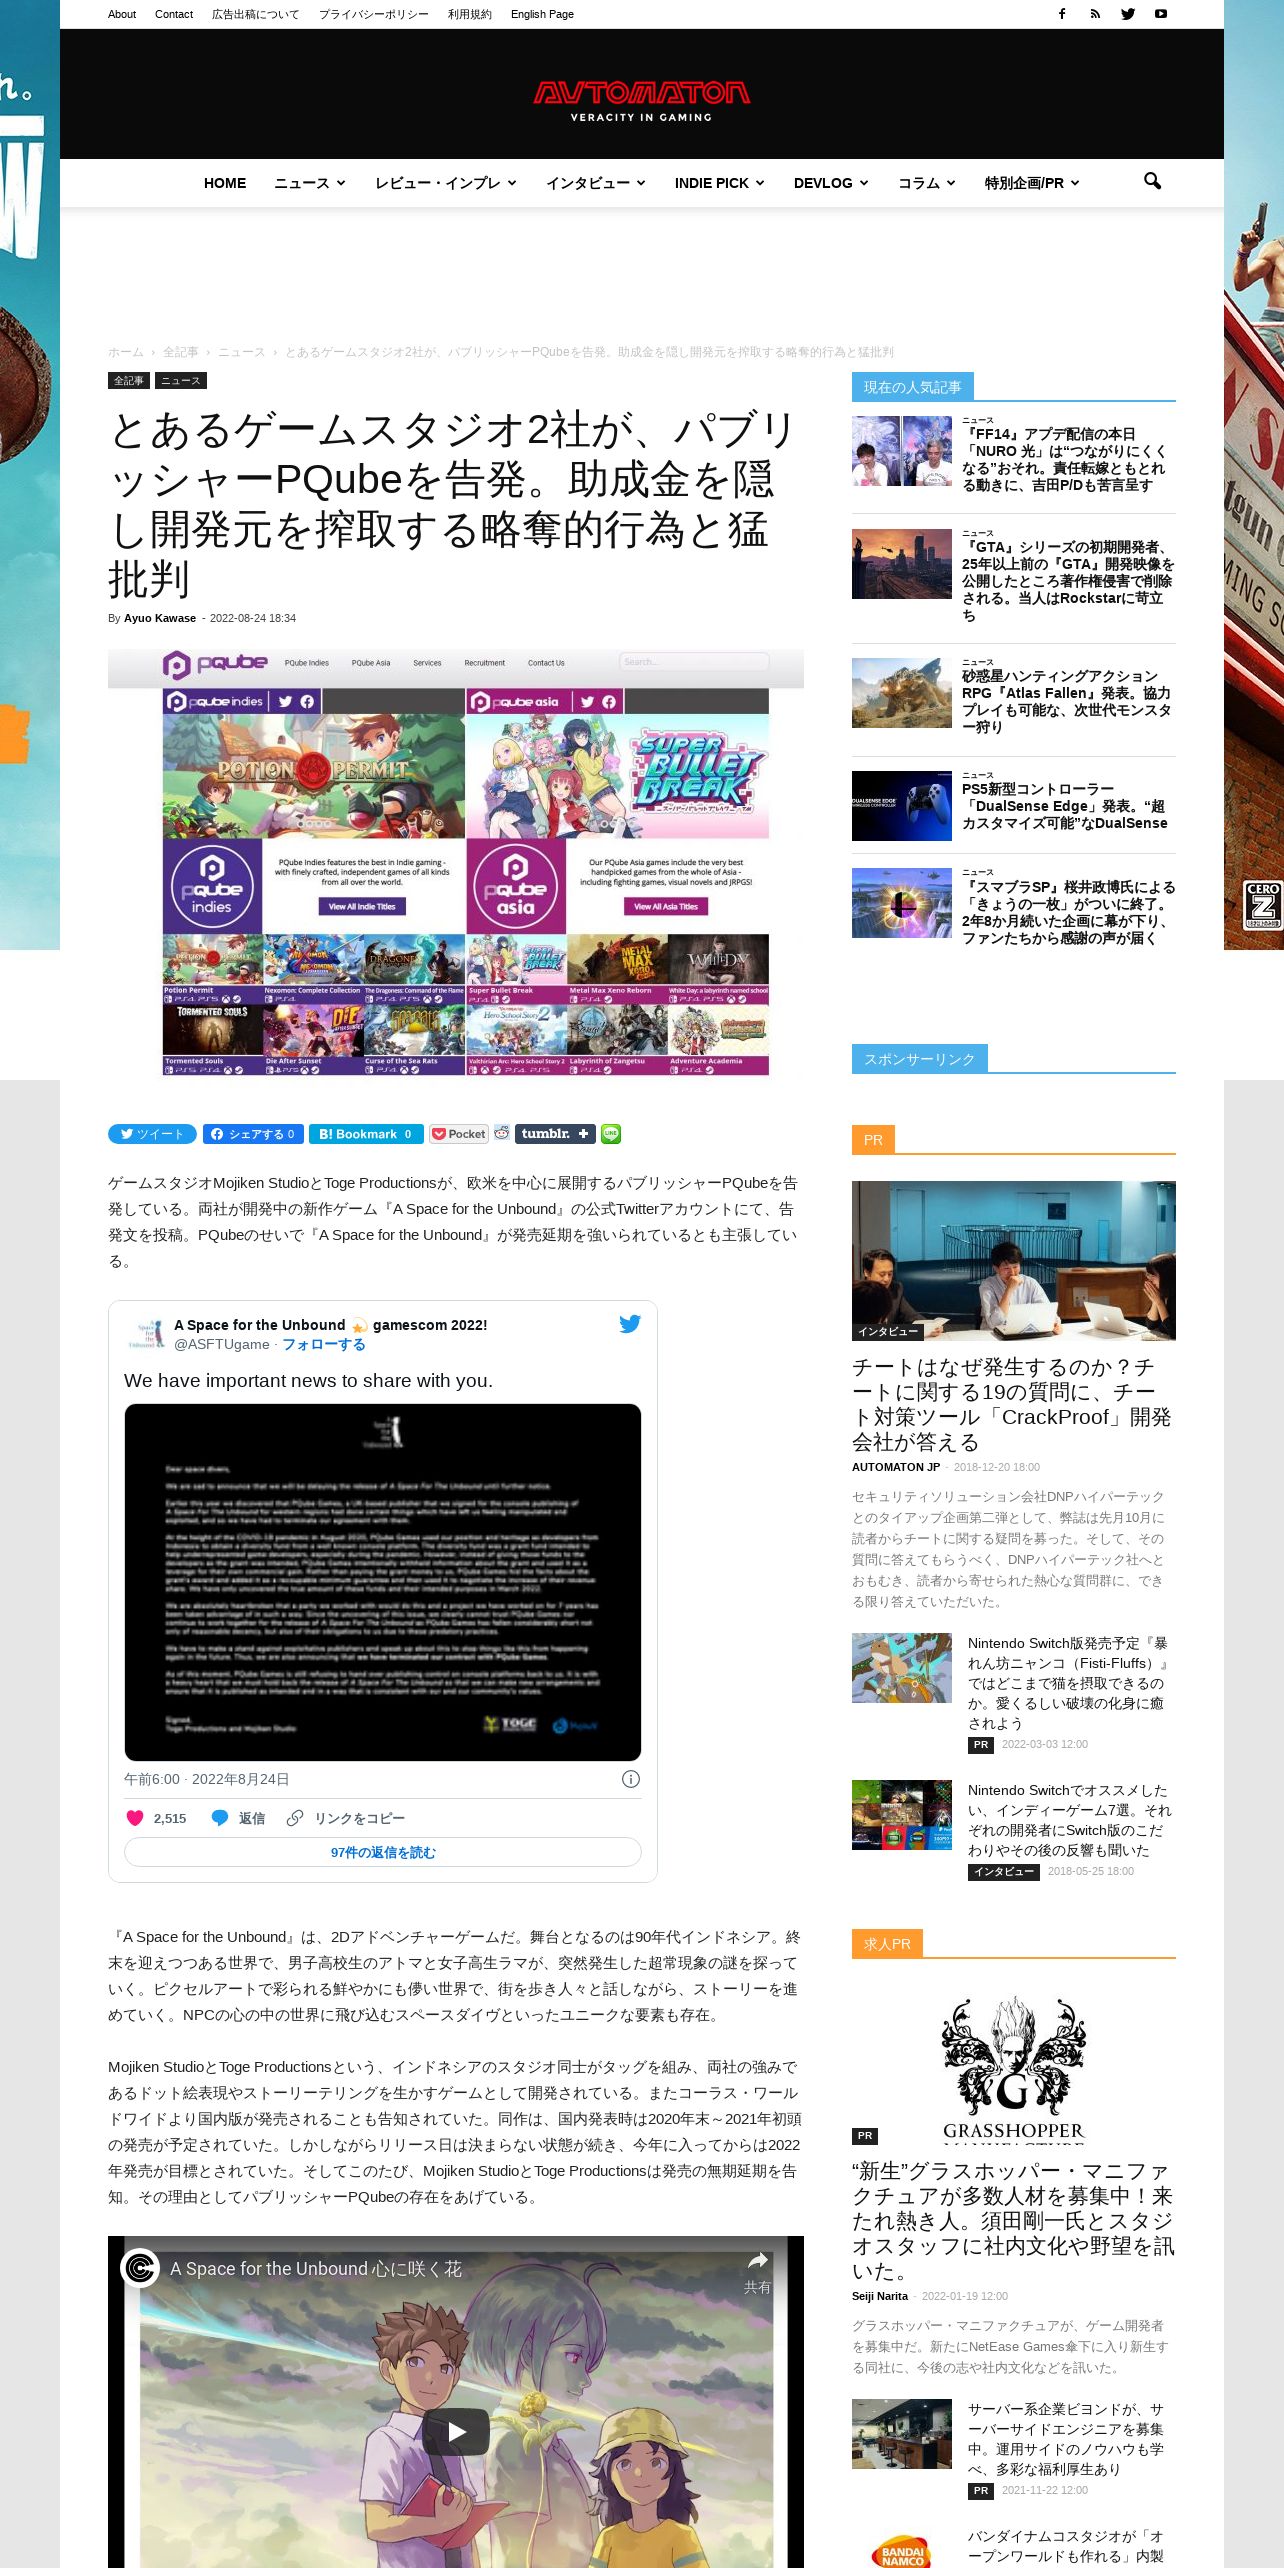The width and height of the screenshot is (1284, 2568).
Task: Click the AUTOMATON site logo
Action: click(641, 101)
